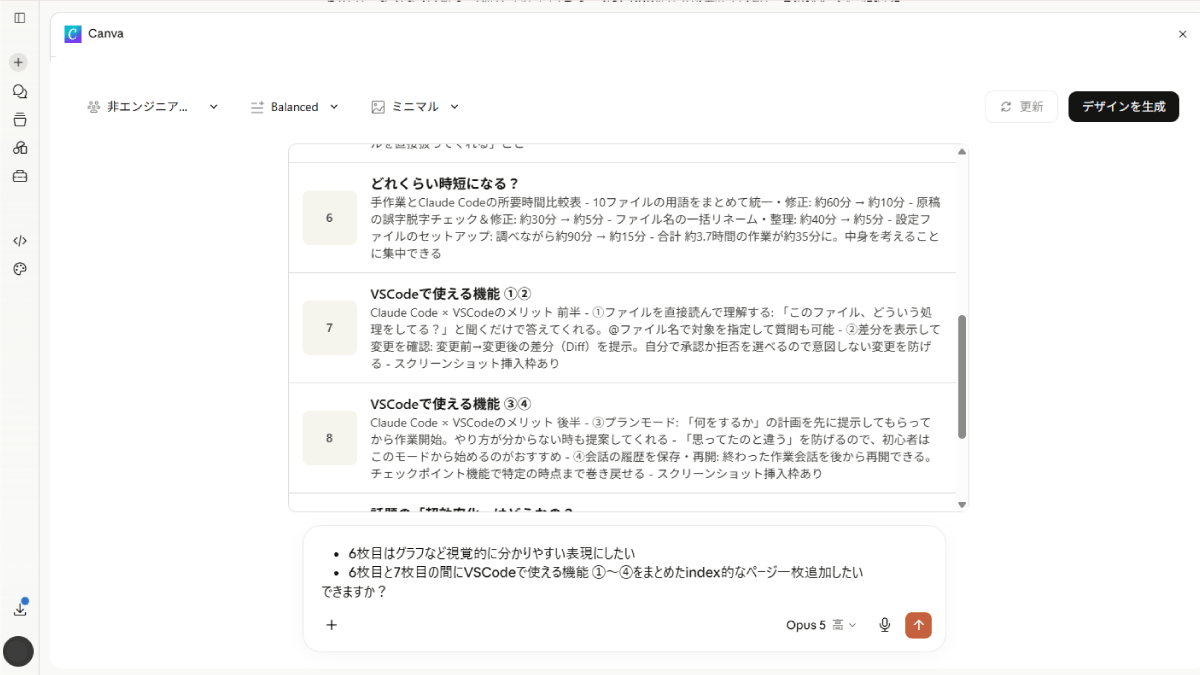Click the outline list scroll-down arrow
Viewport: 1200px width, 675px height.
(x=962, y=505)
